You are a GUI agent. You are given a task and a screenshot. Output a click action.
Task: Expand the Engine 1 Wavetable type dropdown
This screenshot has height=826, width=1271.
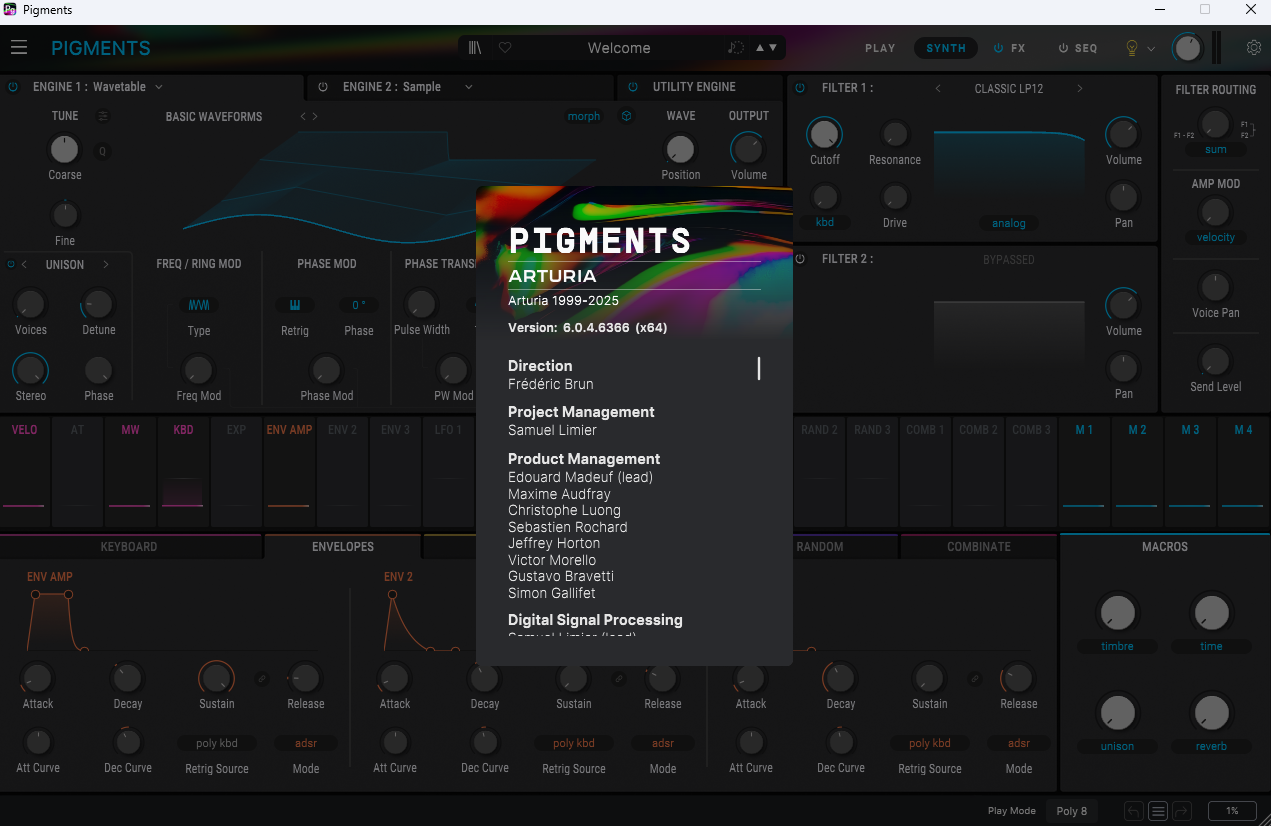point(158,87)
